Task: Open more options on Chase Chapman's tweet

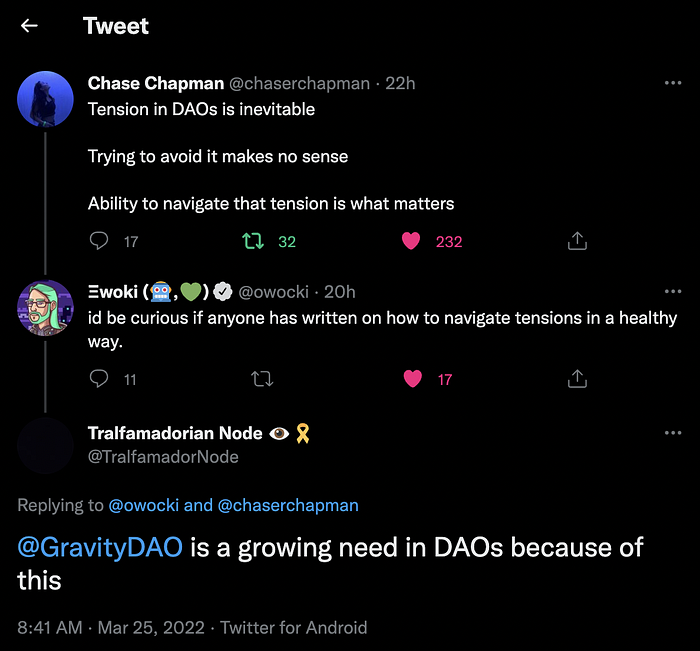Action: coord(673,83)
